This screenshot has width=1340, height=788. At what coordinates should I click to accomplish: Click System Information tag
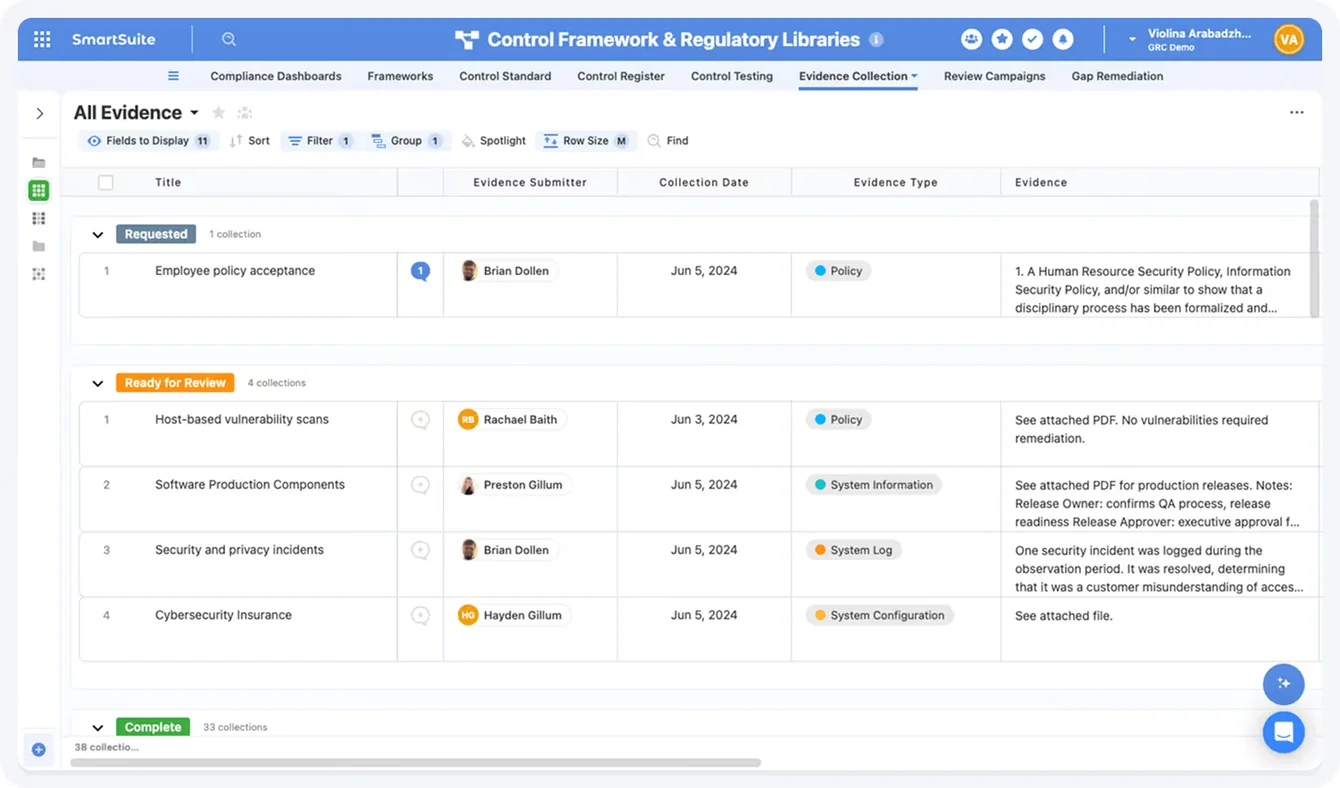click(x=874, y=485)
